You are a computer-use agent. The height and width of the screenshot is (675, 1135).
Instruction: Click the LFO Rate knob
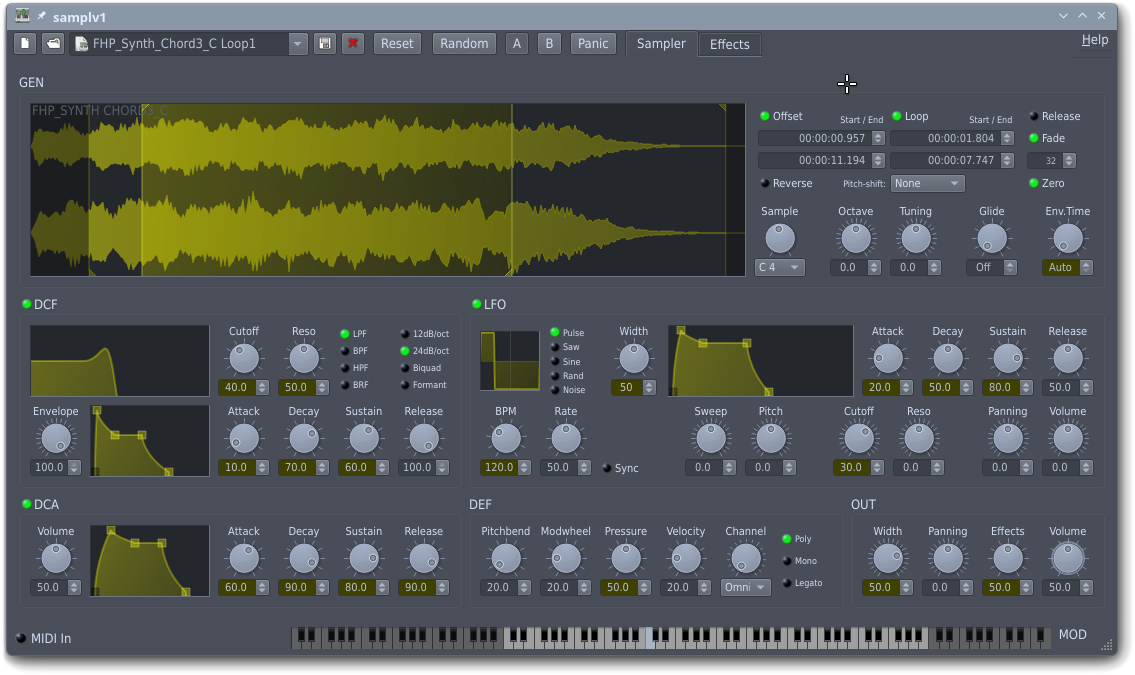pyautogui.click(x=566, y=438)
